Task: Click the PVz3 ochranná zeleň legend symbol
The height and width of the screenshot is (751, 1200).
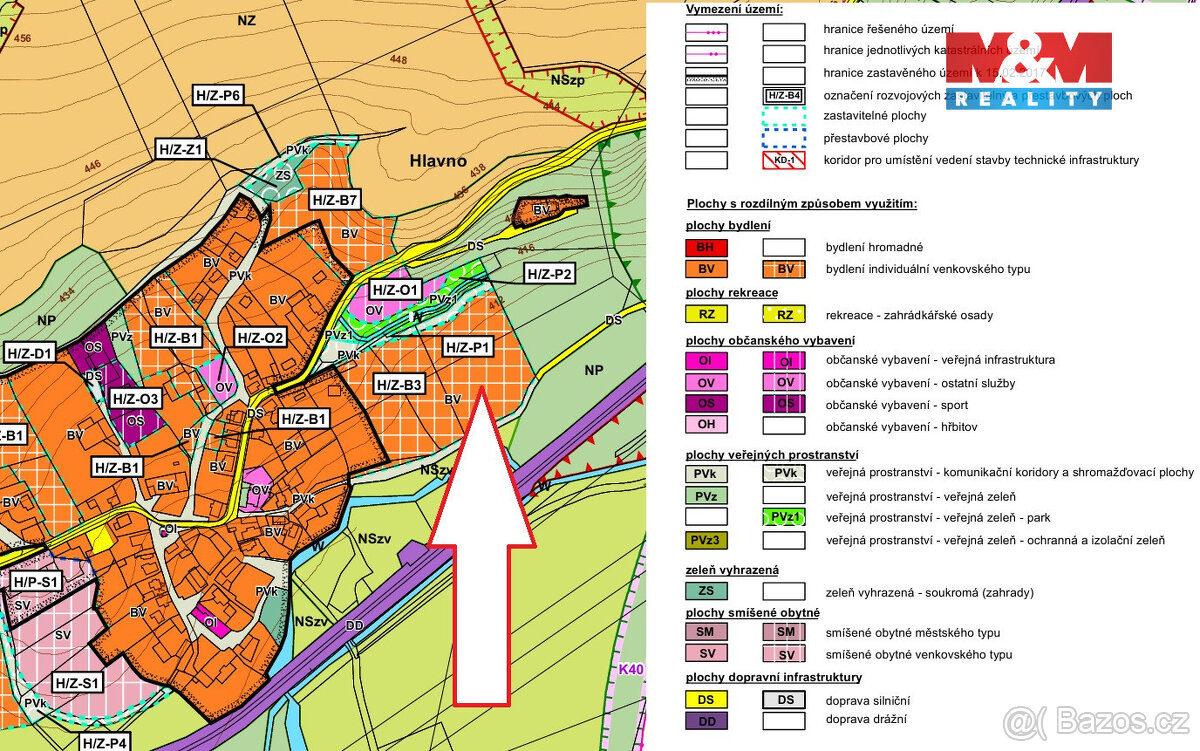Action: pos(706,540)
